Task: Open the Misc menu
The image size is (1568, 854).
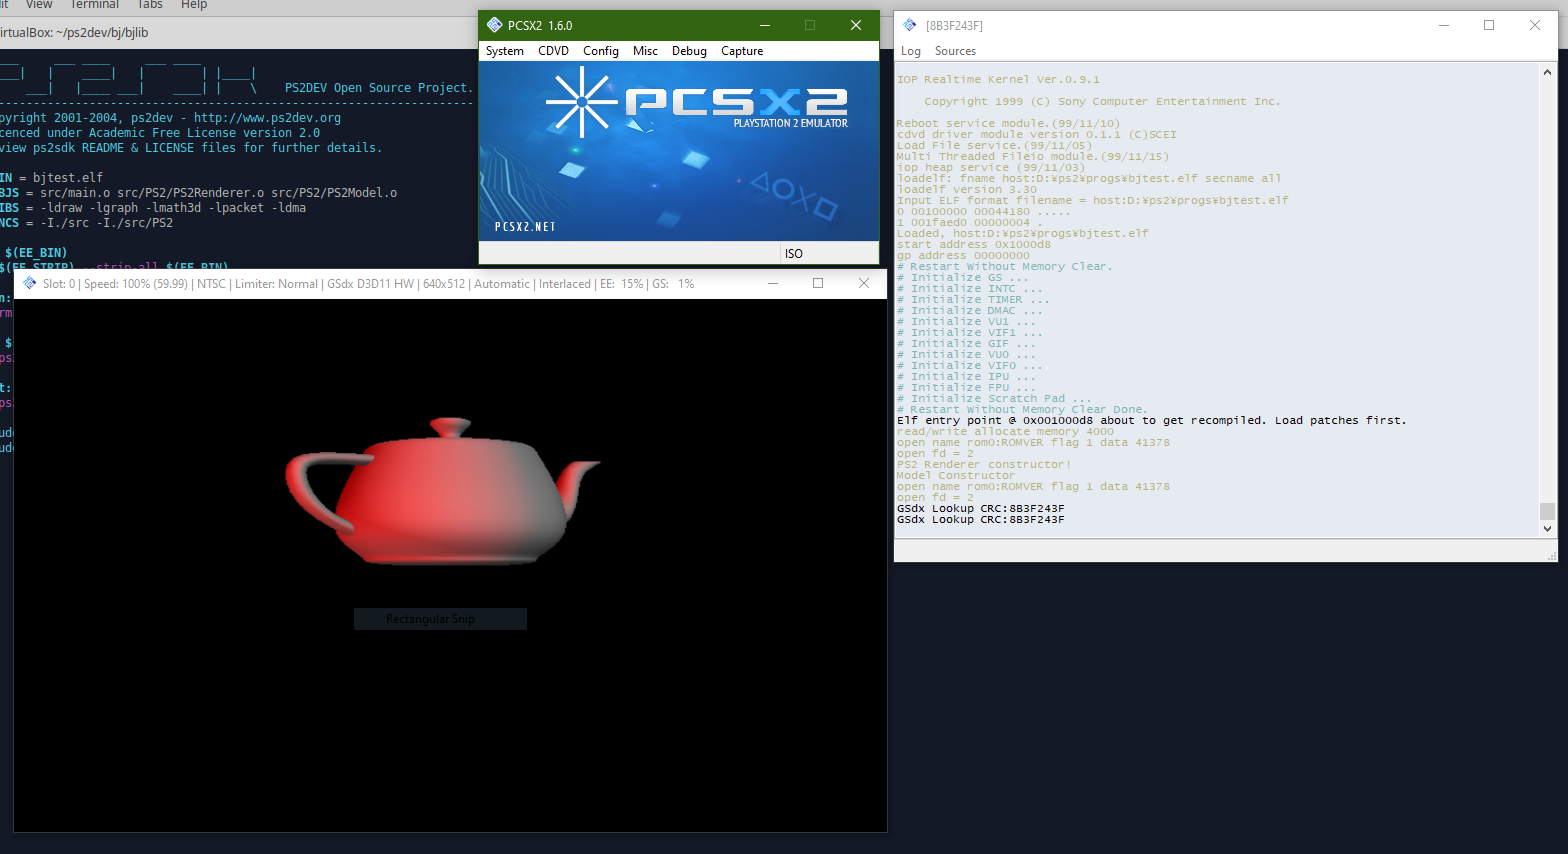Action: click(x=645, y=51)
